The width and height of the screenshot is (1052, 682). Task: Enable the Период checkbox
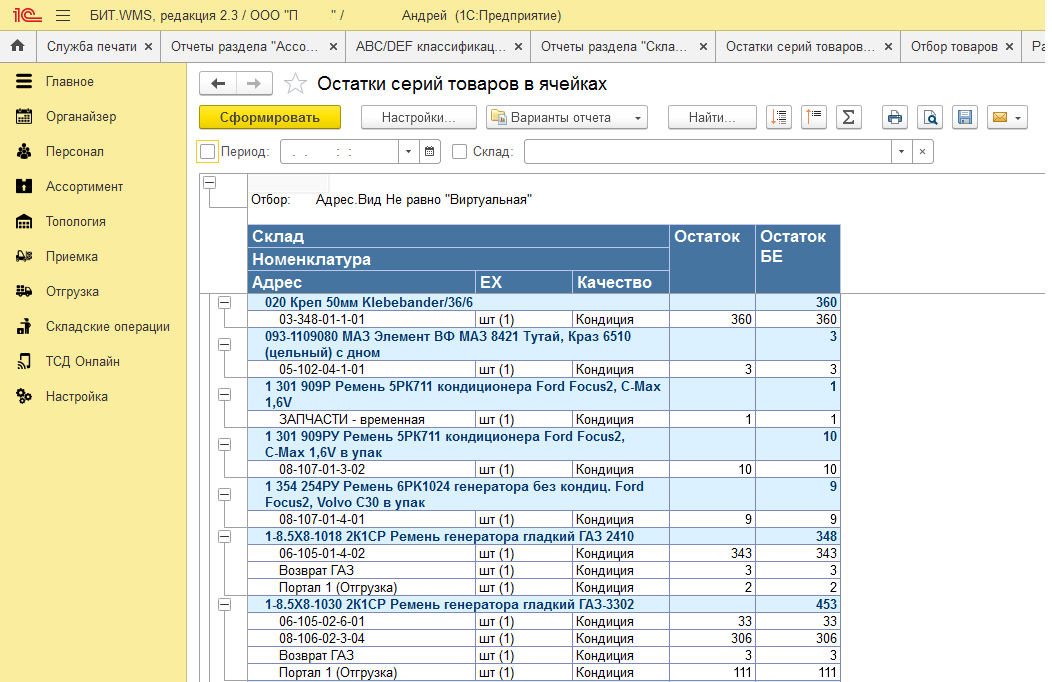(208, 152)
